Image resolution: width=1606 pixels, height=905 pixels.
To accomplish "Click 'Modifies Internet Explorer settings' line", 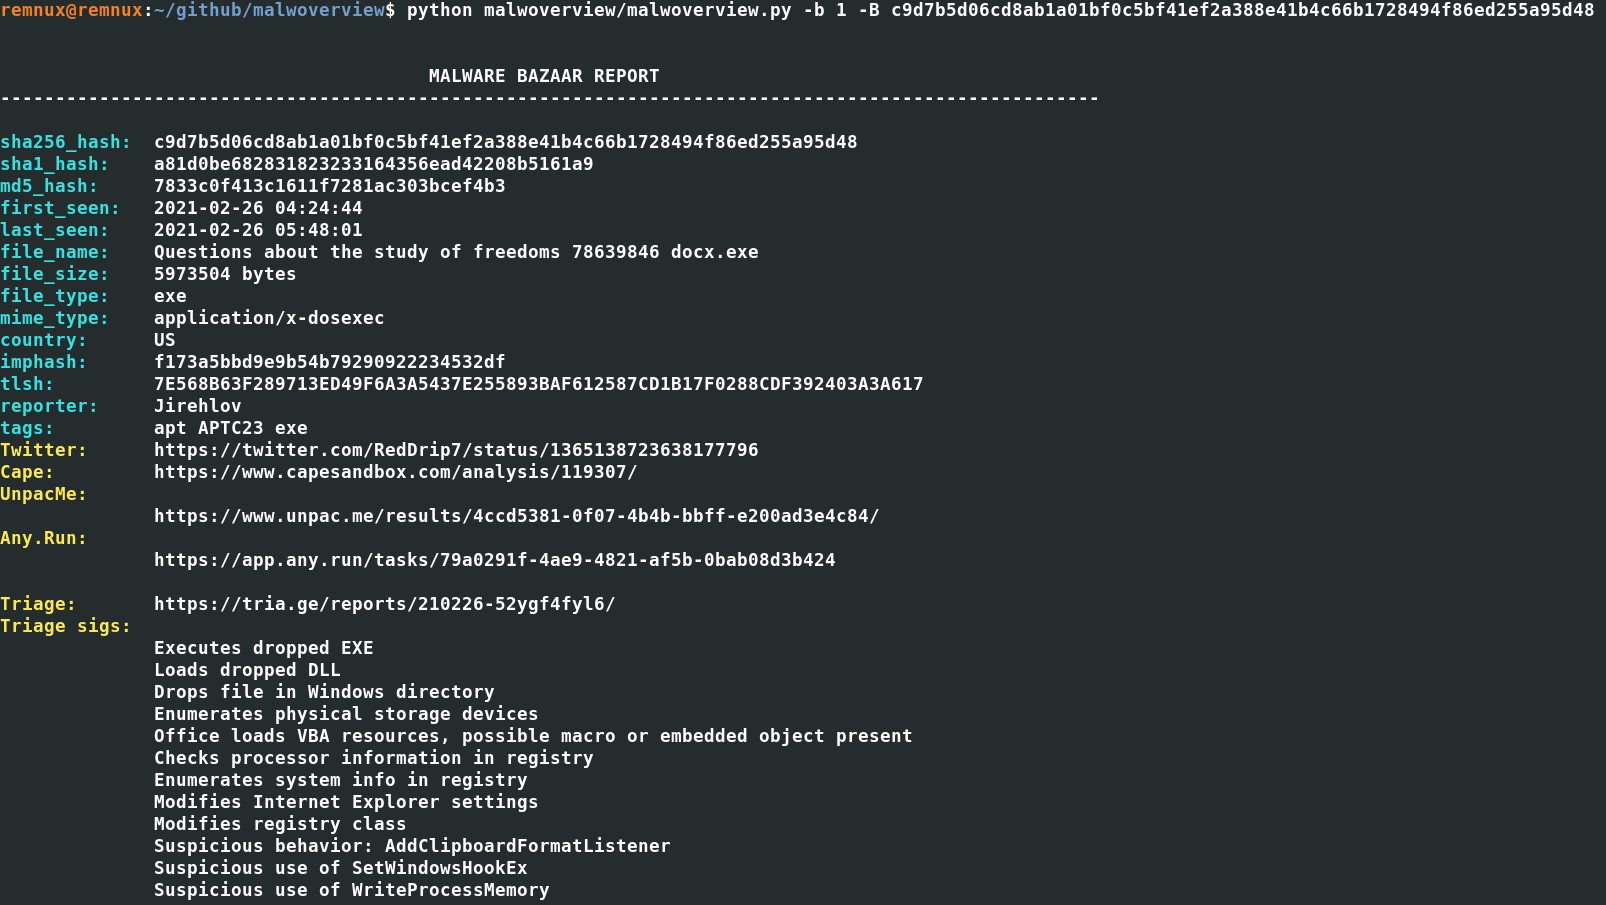I will pyautogui.click(x=346, y=802).
